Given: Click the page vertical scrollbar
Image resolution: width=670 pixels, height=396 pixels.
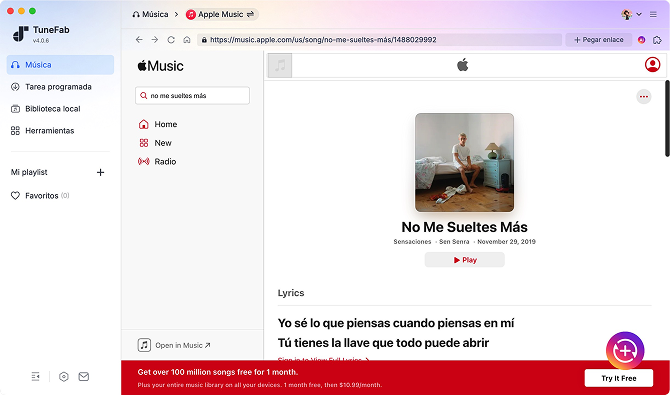Looking at the screenshot, I should 667,118.
